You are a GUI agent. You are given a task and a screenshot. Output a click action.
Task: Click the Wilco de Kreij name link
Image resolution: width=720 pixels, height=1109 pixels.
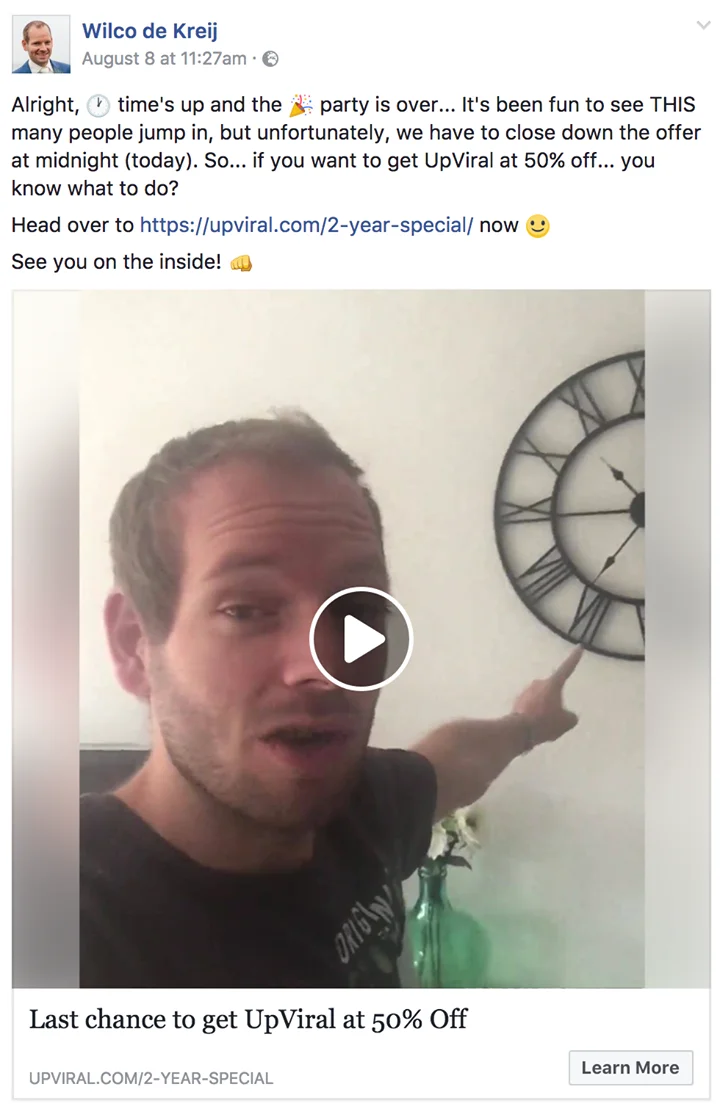coord(150,30)
